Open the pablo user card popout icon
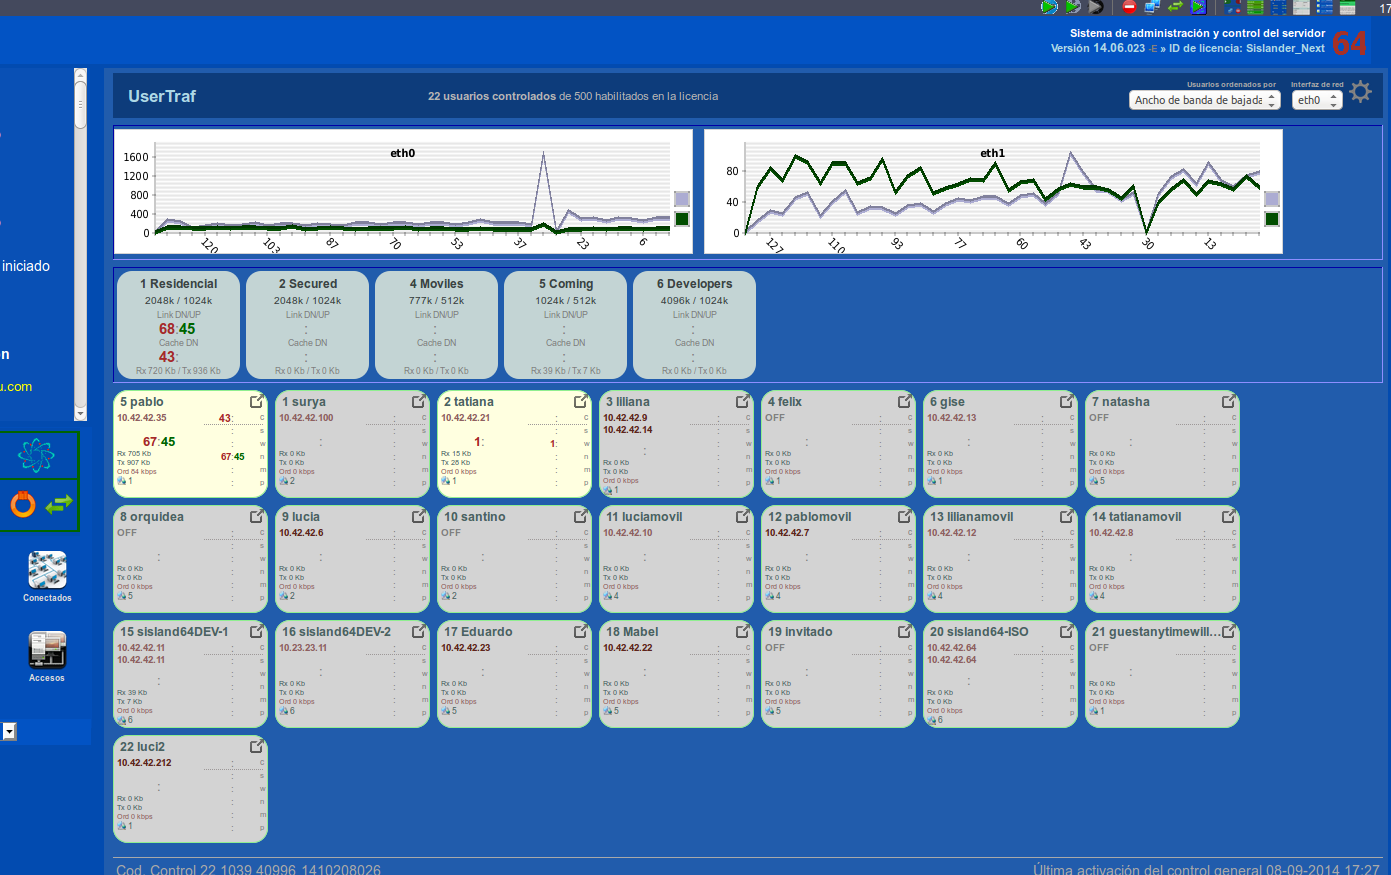The image size is (1391, 875). [x=257, y=401]
